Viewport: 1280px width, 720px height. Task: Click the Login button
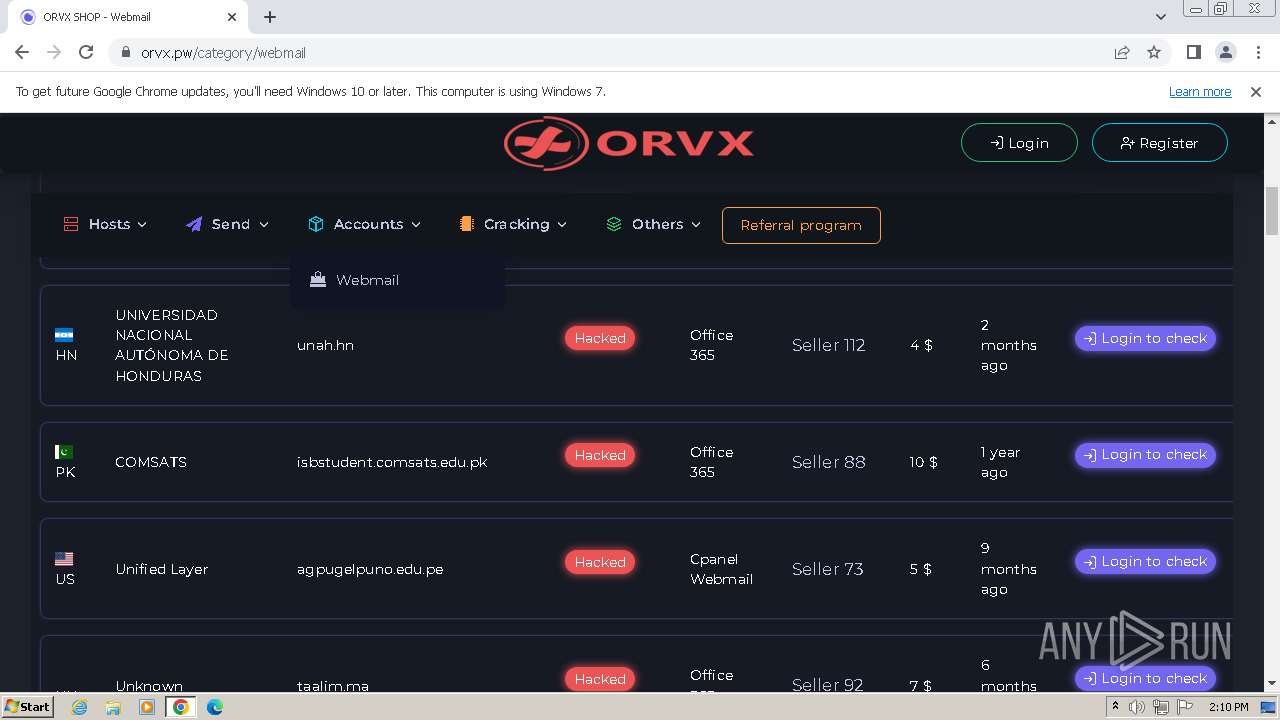(x=1019, y=143)
